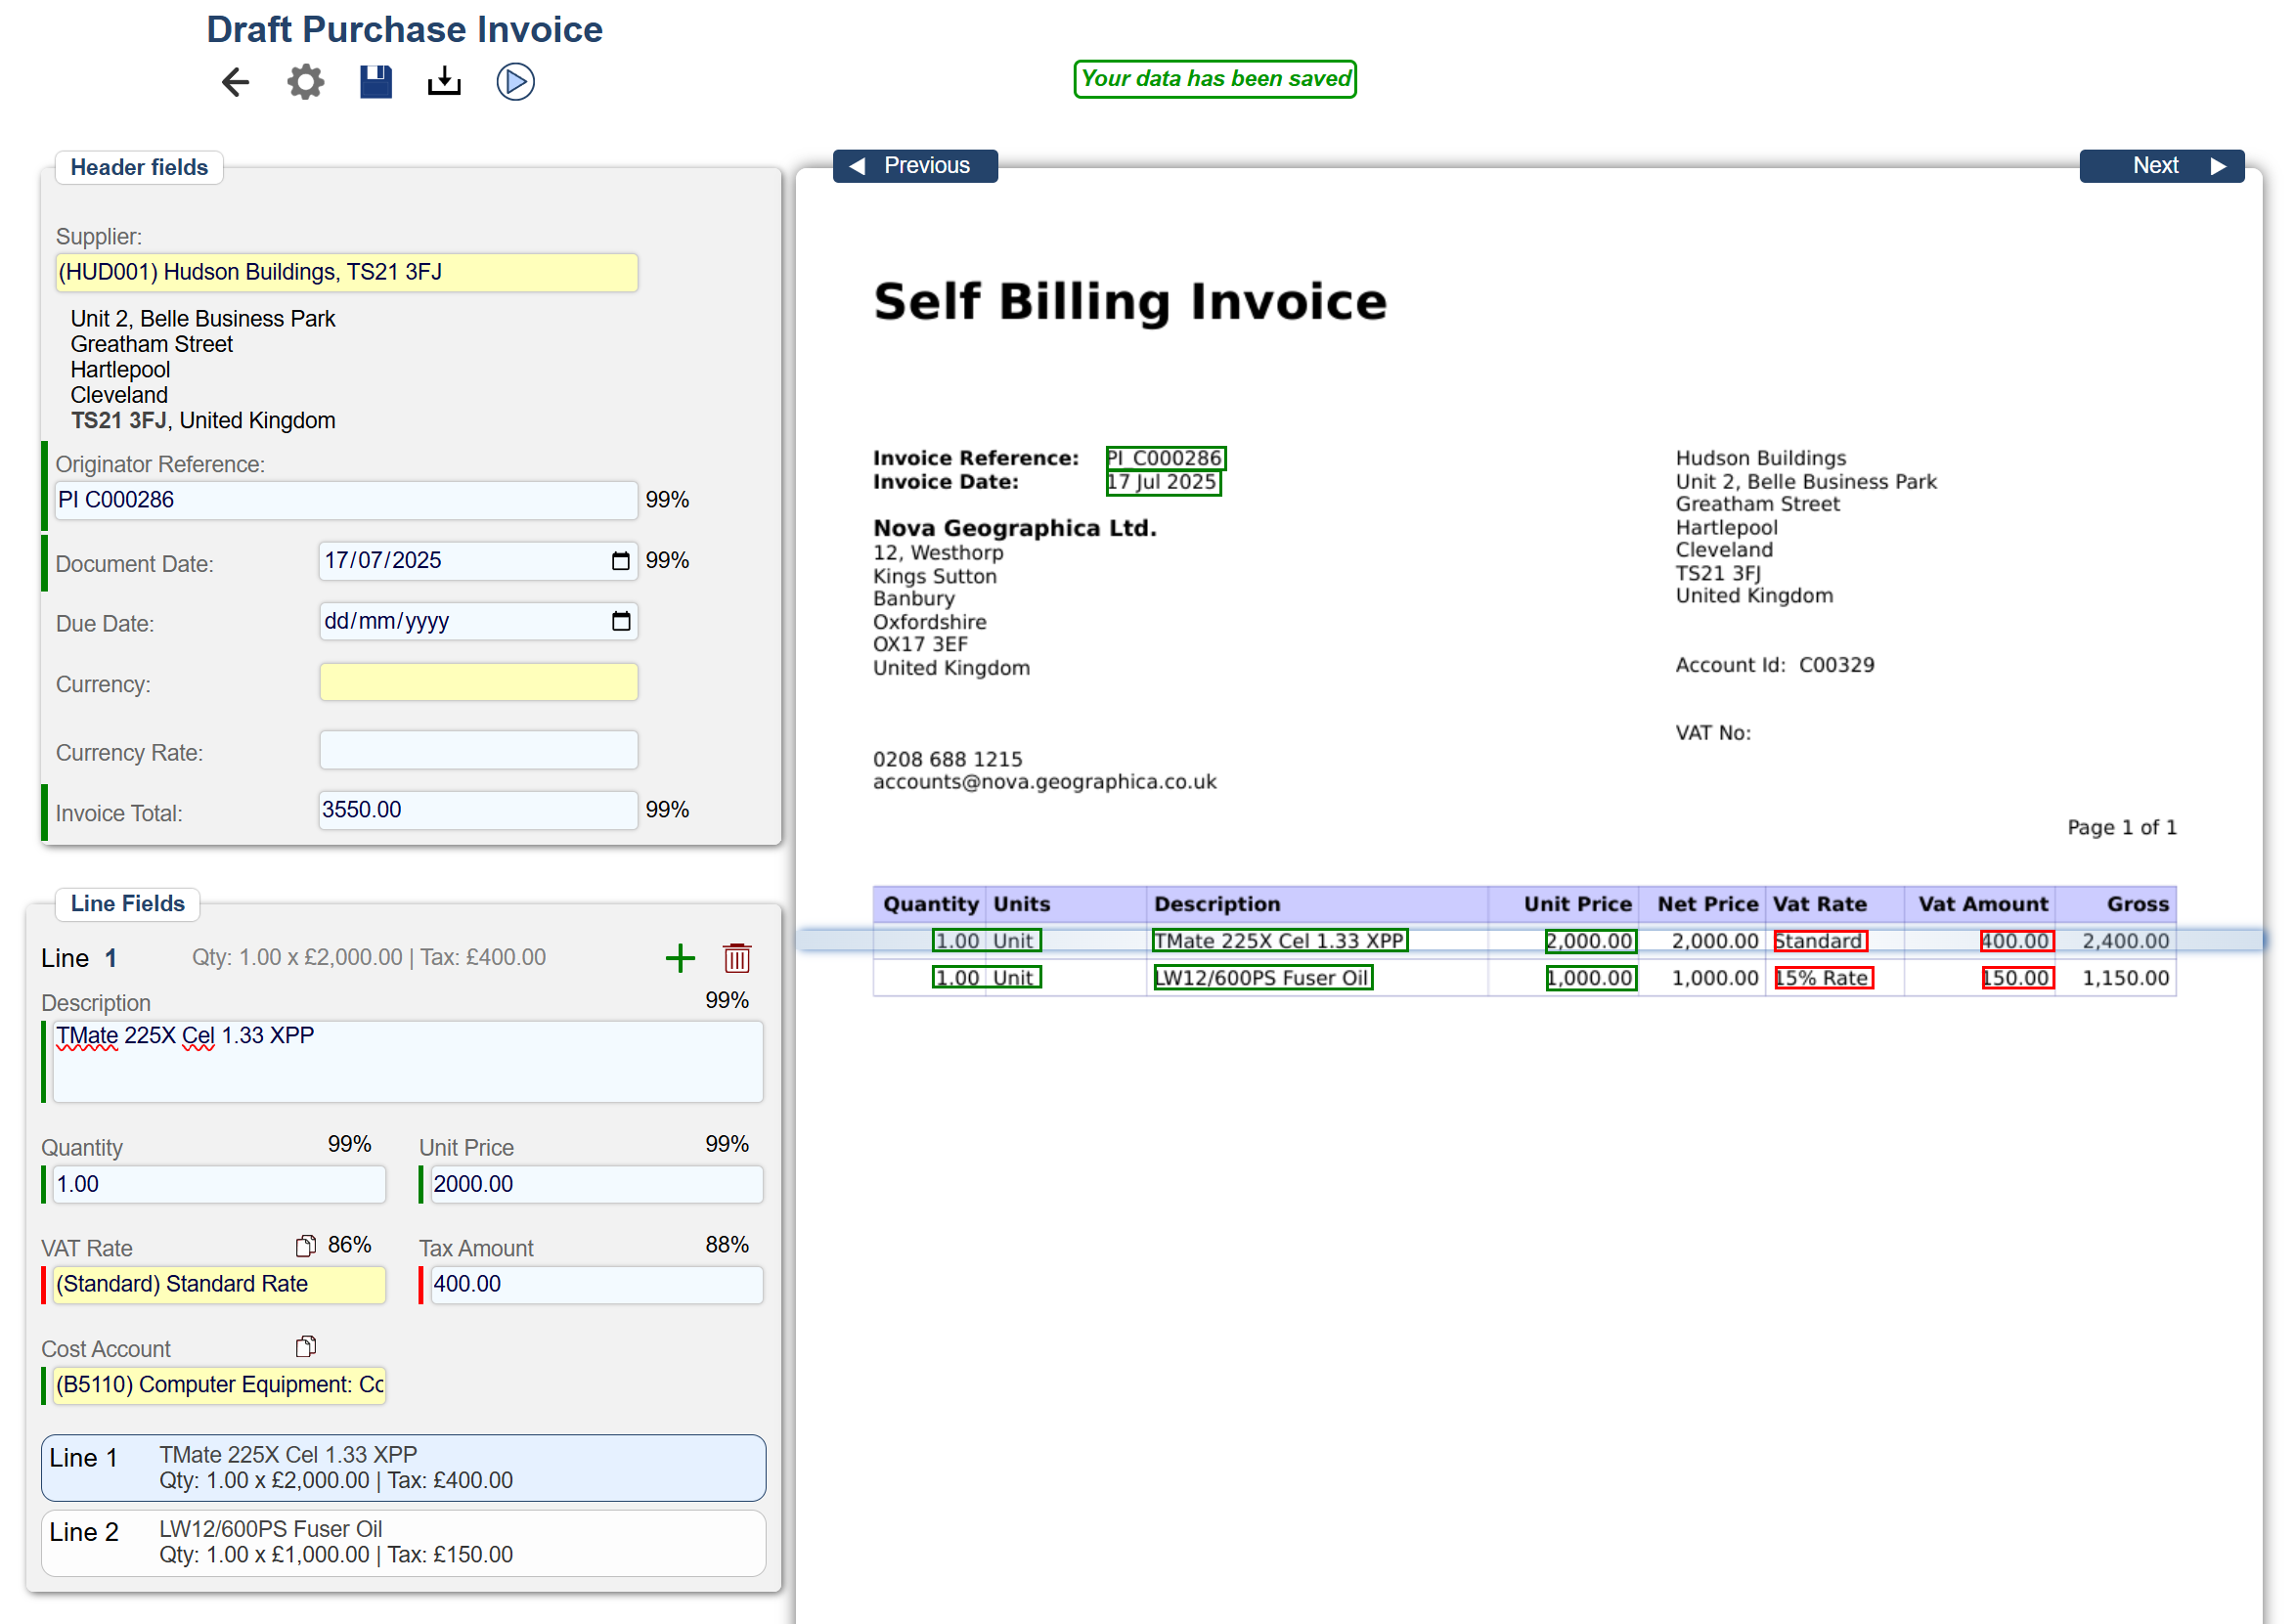
Task: Open settings via the gear icon
Action: tap(306, 82)
